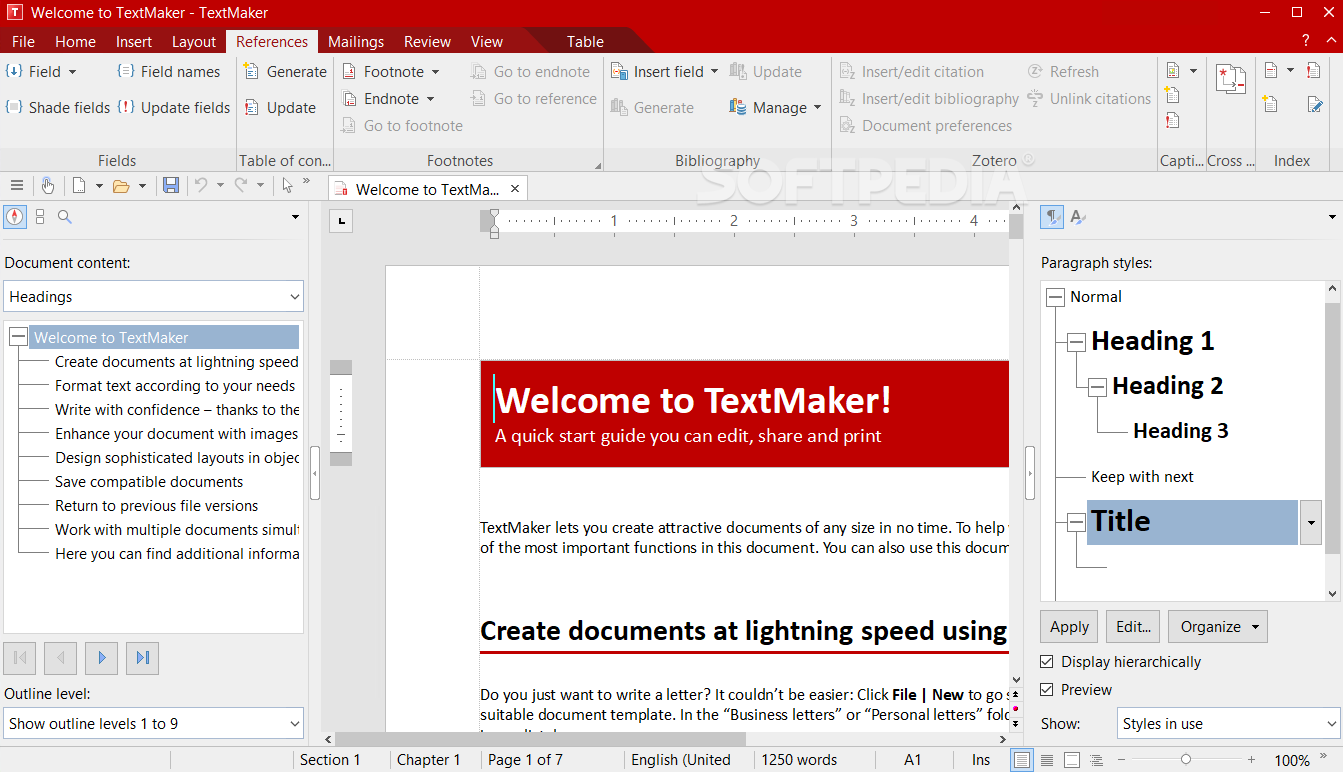Click the Update fields button
Screen dimensions: 1343x772
click(174, 108)
